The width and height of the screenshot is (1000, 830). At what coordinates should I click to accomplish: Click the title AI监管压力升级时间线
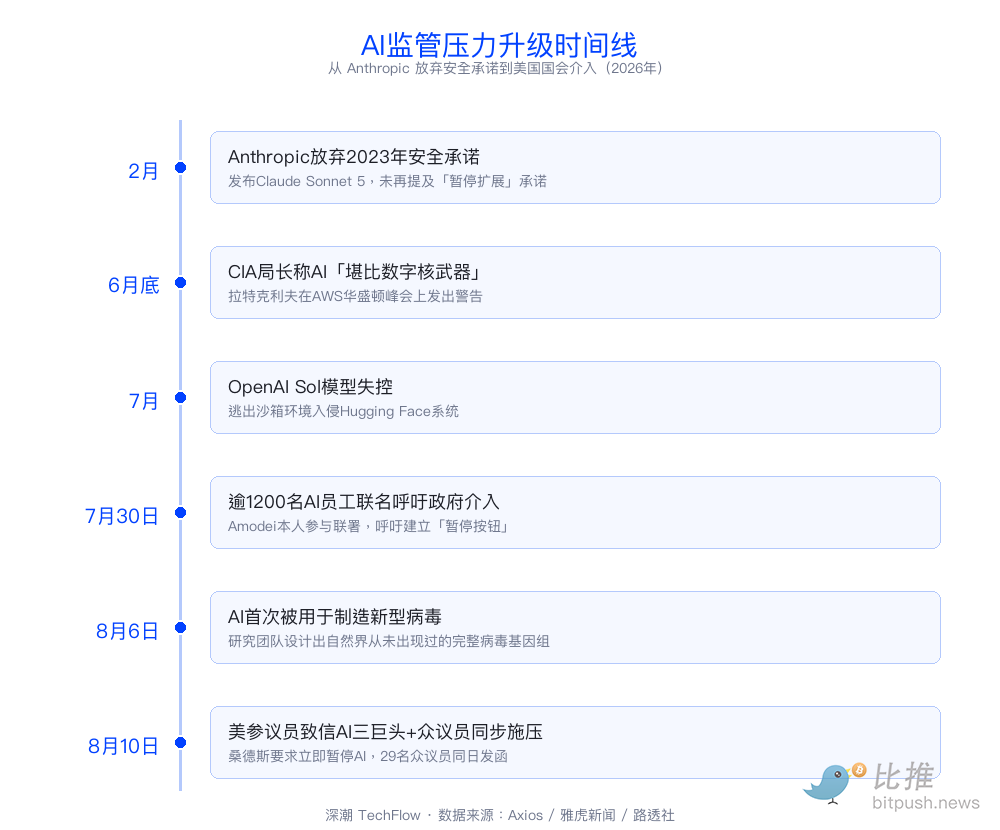tap(499, 45)
